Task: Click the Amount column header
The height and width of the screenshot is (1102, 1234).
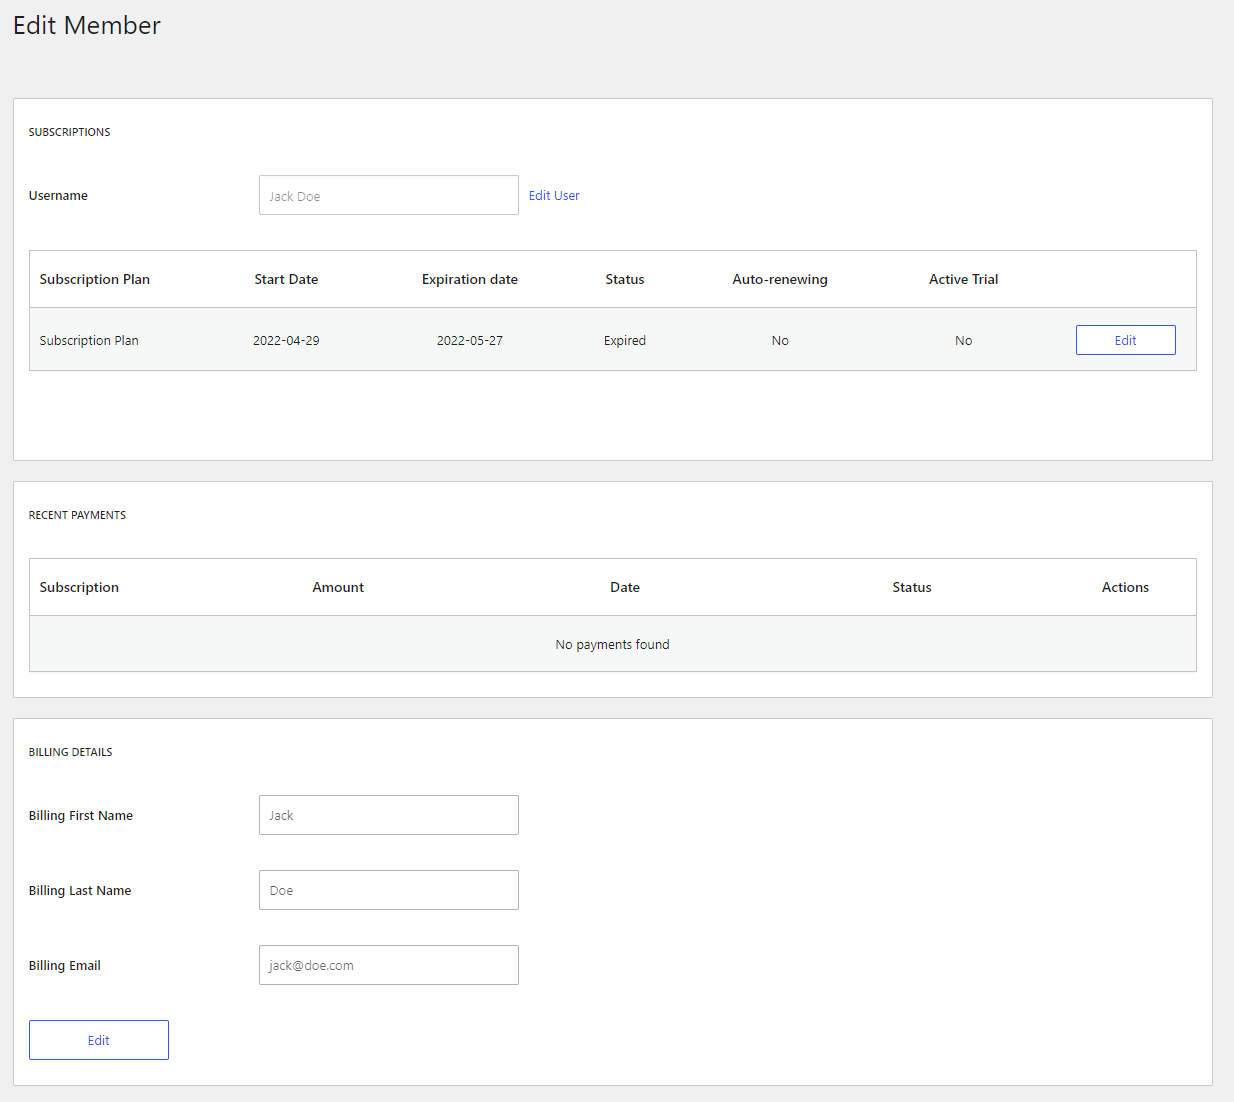Action: (x=338, y=587)
